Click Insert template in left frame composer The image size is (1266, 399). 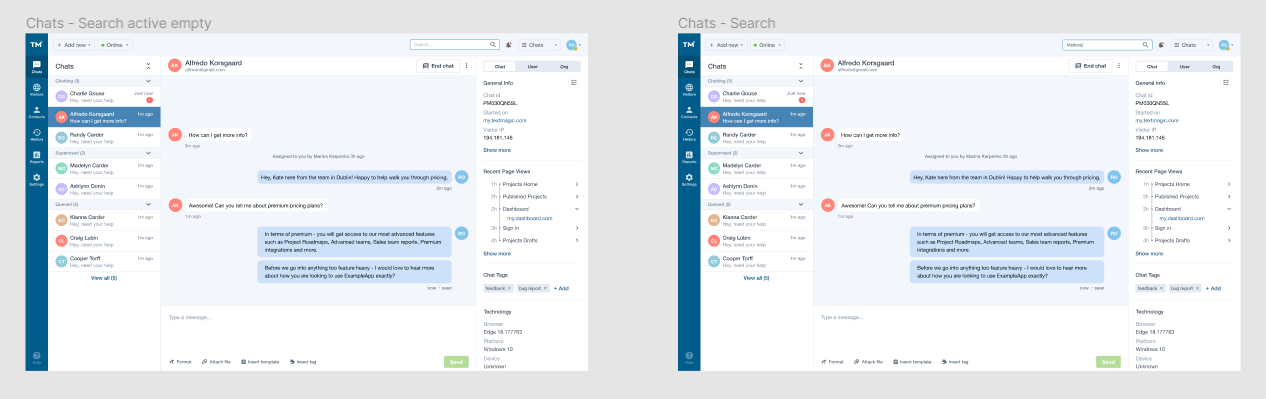coord(260,361)
